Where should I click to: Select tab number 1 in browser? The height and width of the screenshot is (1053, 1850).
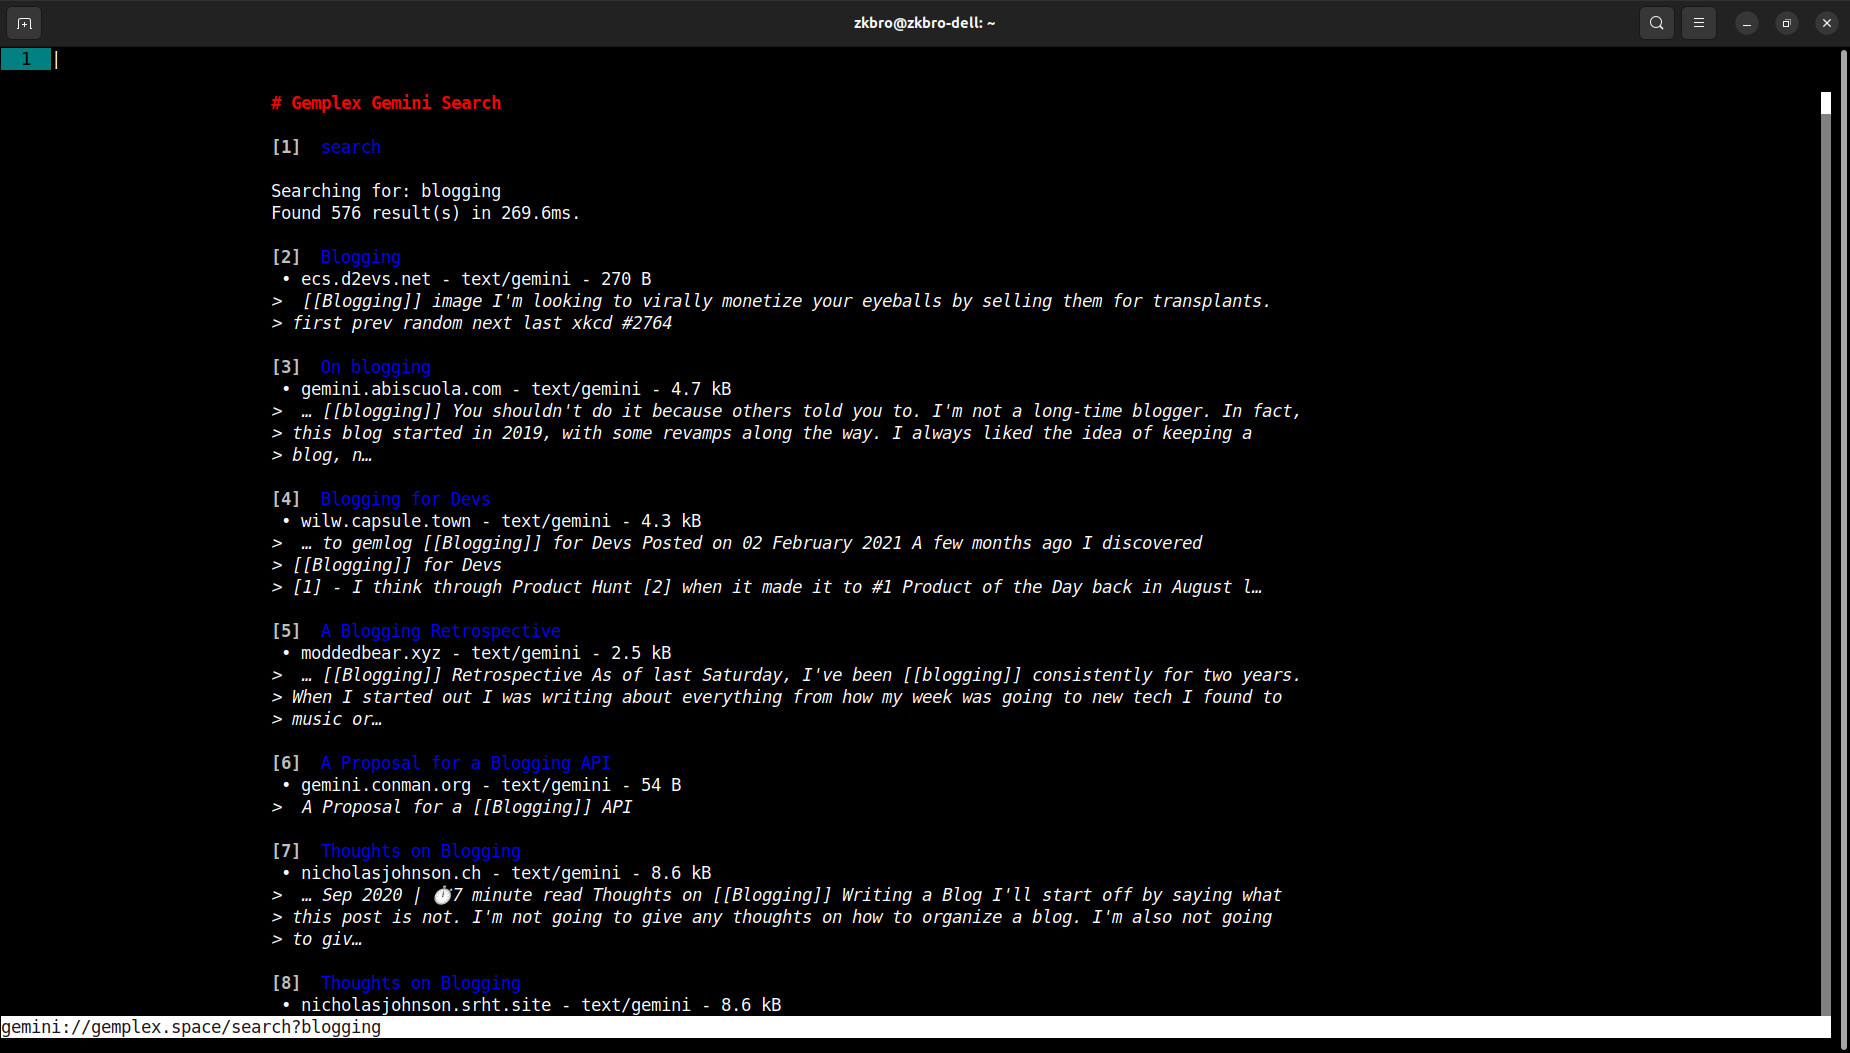point(26,59)
